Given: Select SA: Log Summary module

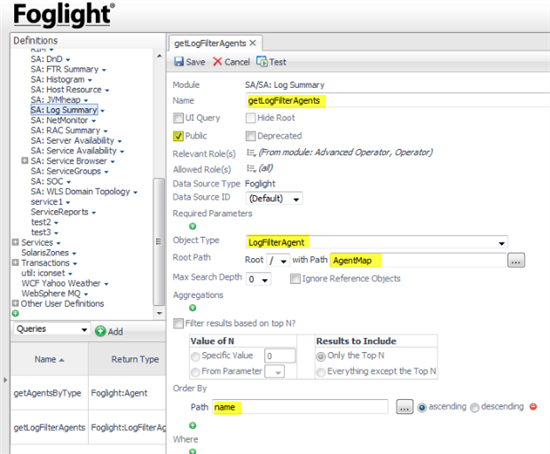Looking at the screenshot, I should [64, 110].
